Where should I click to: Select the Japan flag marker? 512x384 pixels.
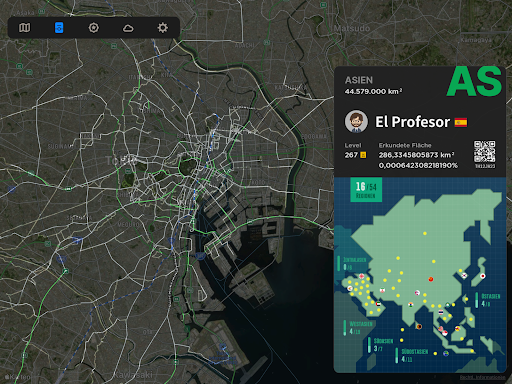click(x=482, y=276)
